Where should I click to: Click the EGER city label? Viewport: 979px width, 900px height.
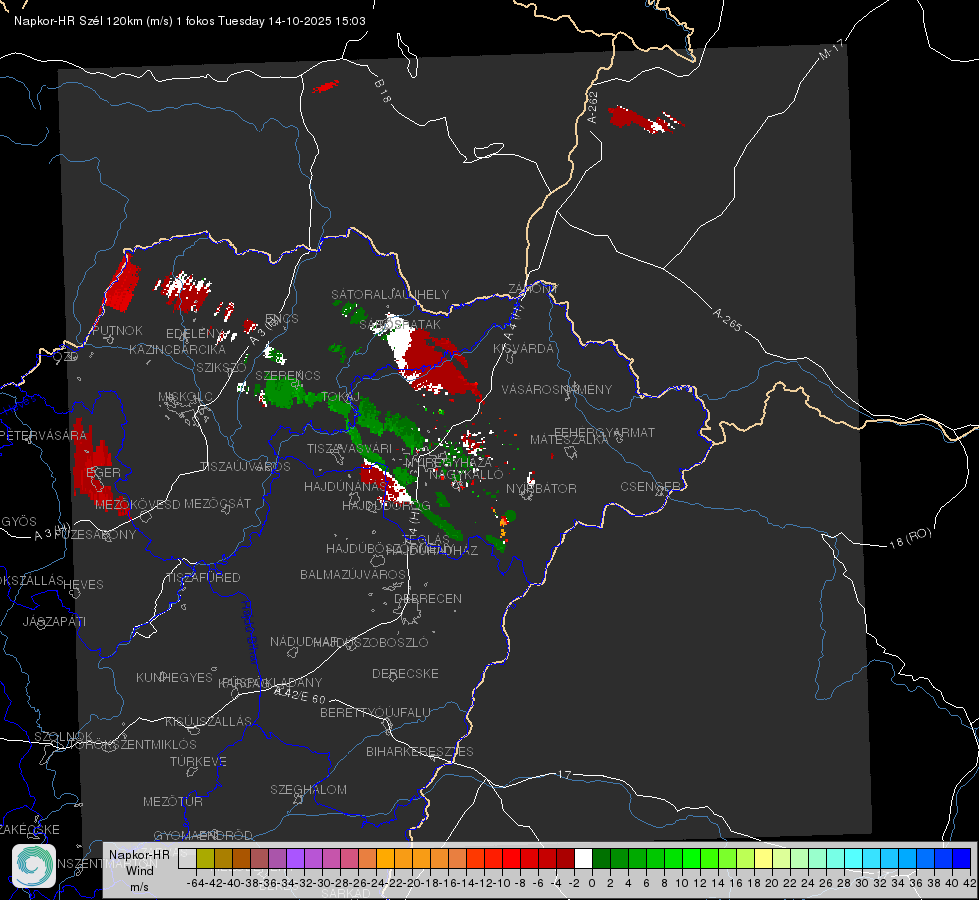(x=103, y=472)
